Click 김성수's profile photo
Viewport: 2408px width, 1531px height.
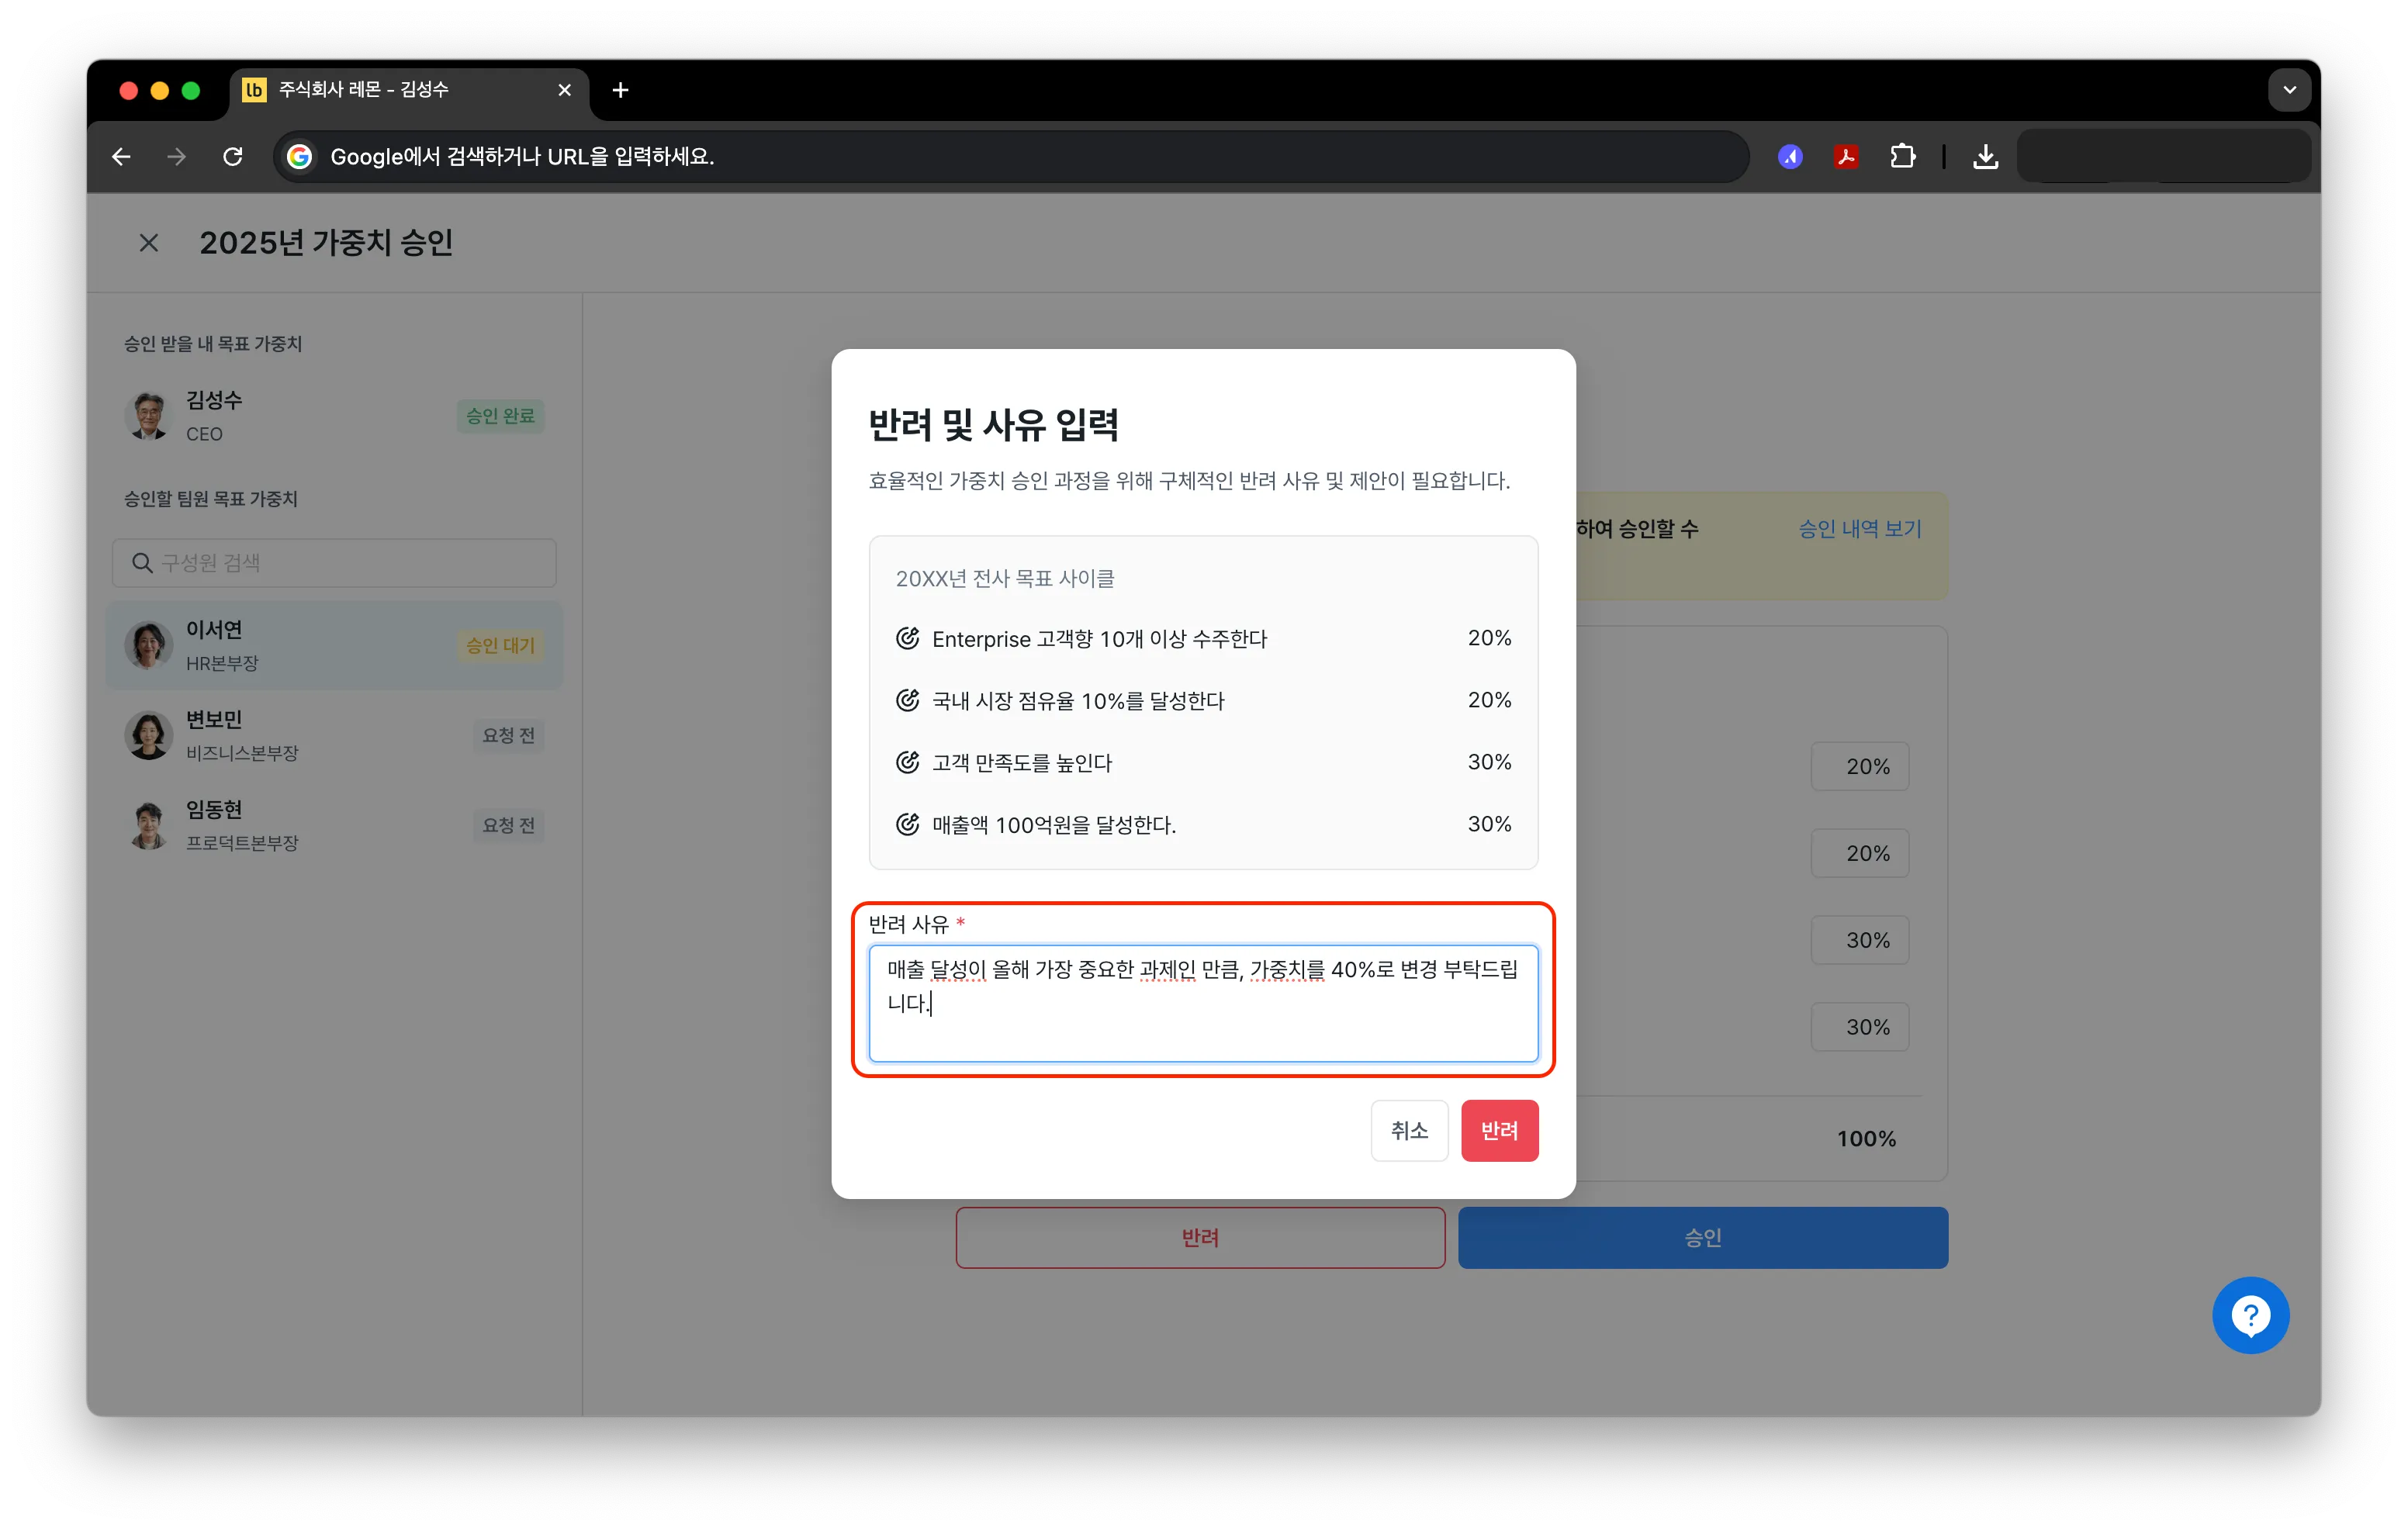click(149, 415)
